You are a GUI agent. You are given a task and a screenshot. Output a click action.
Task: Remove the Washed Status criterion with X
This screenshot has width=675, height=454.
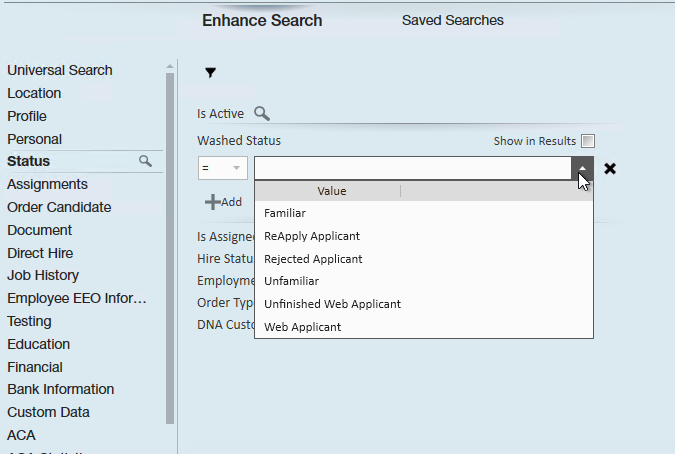[610, 168]
